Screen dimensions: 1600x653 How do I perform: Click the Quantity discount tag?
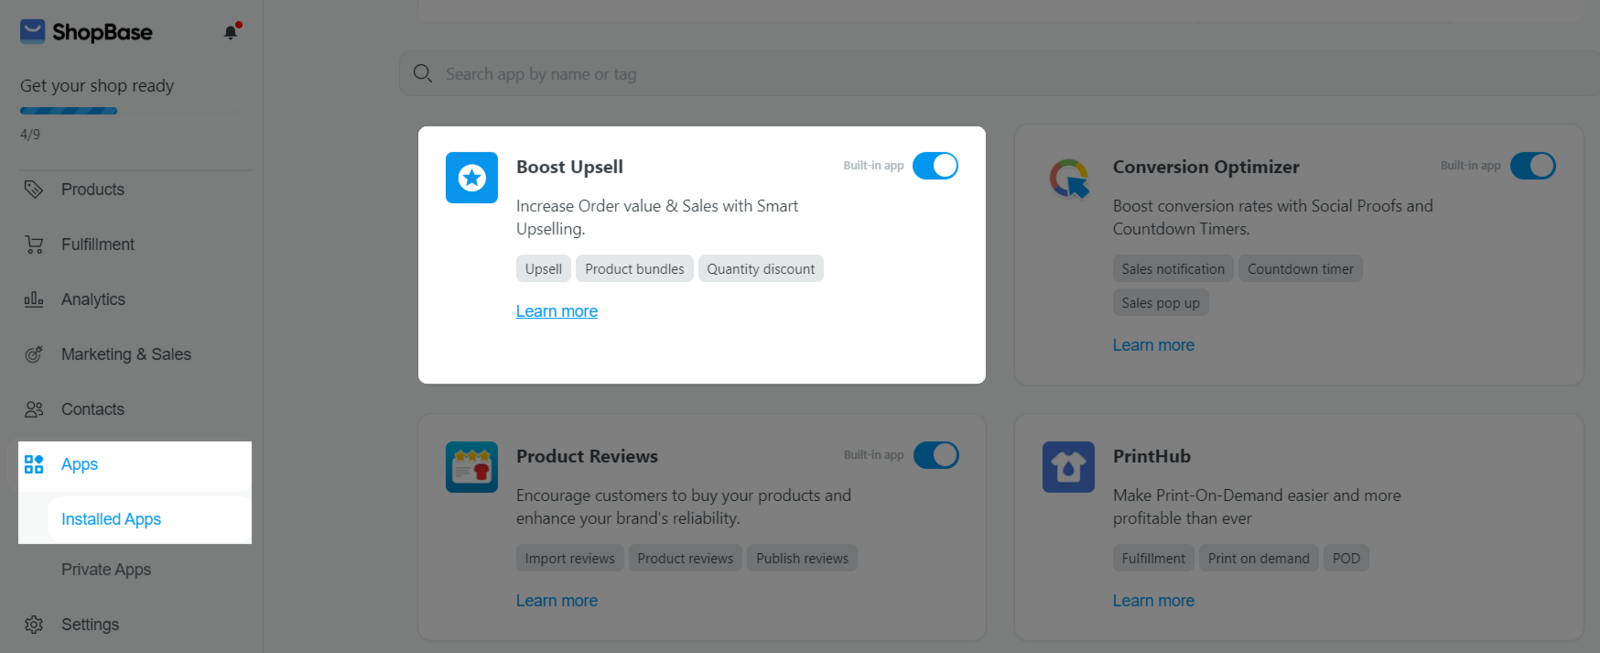(x=761, y=269)
